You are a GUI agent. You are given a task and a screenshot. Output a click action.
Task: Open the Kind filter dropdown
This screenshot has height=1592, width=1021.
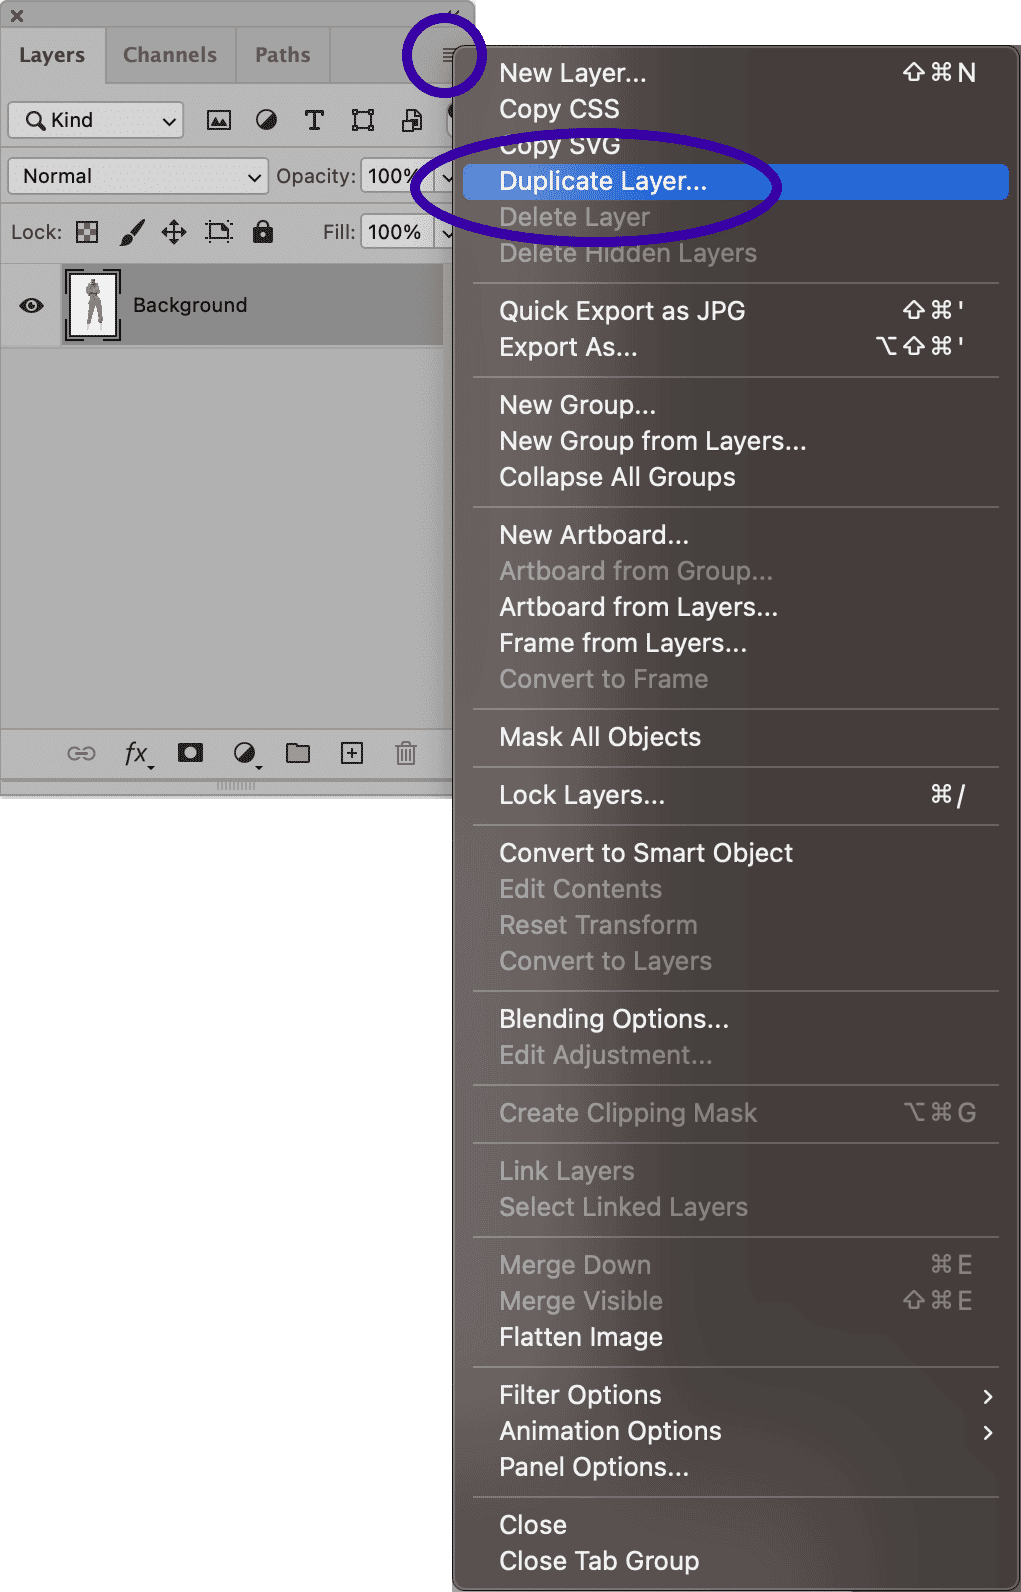(x=96, y=121)
